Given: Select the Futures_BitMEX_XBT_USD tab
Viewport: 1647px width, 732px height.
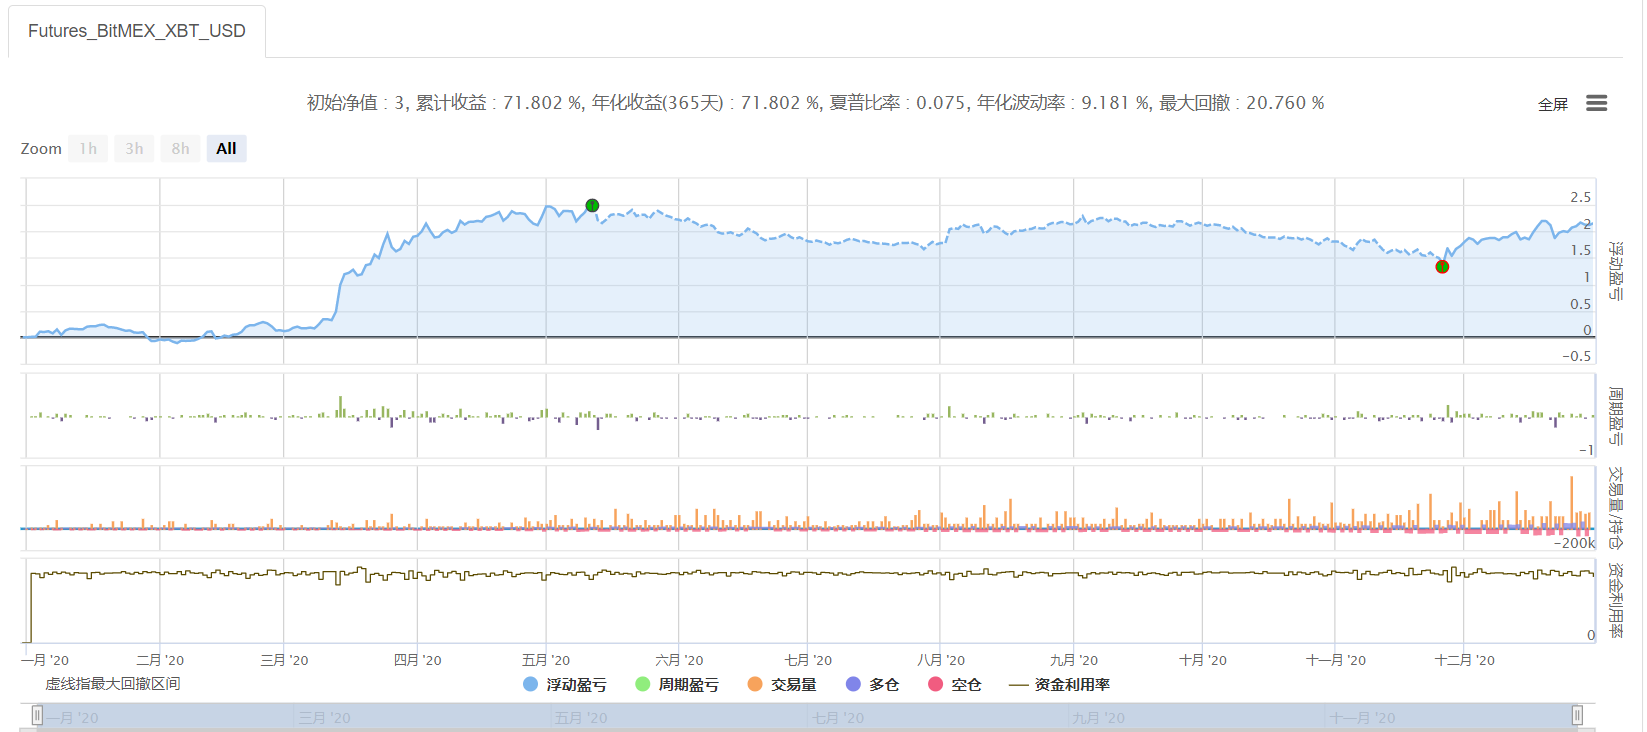Looking at the screenshot, I should coord(137,31).
